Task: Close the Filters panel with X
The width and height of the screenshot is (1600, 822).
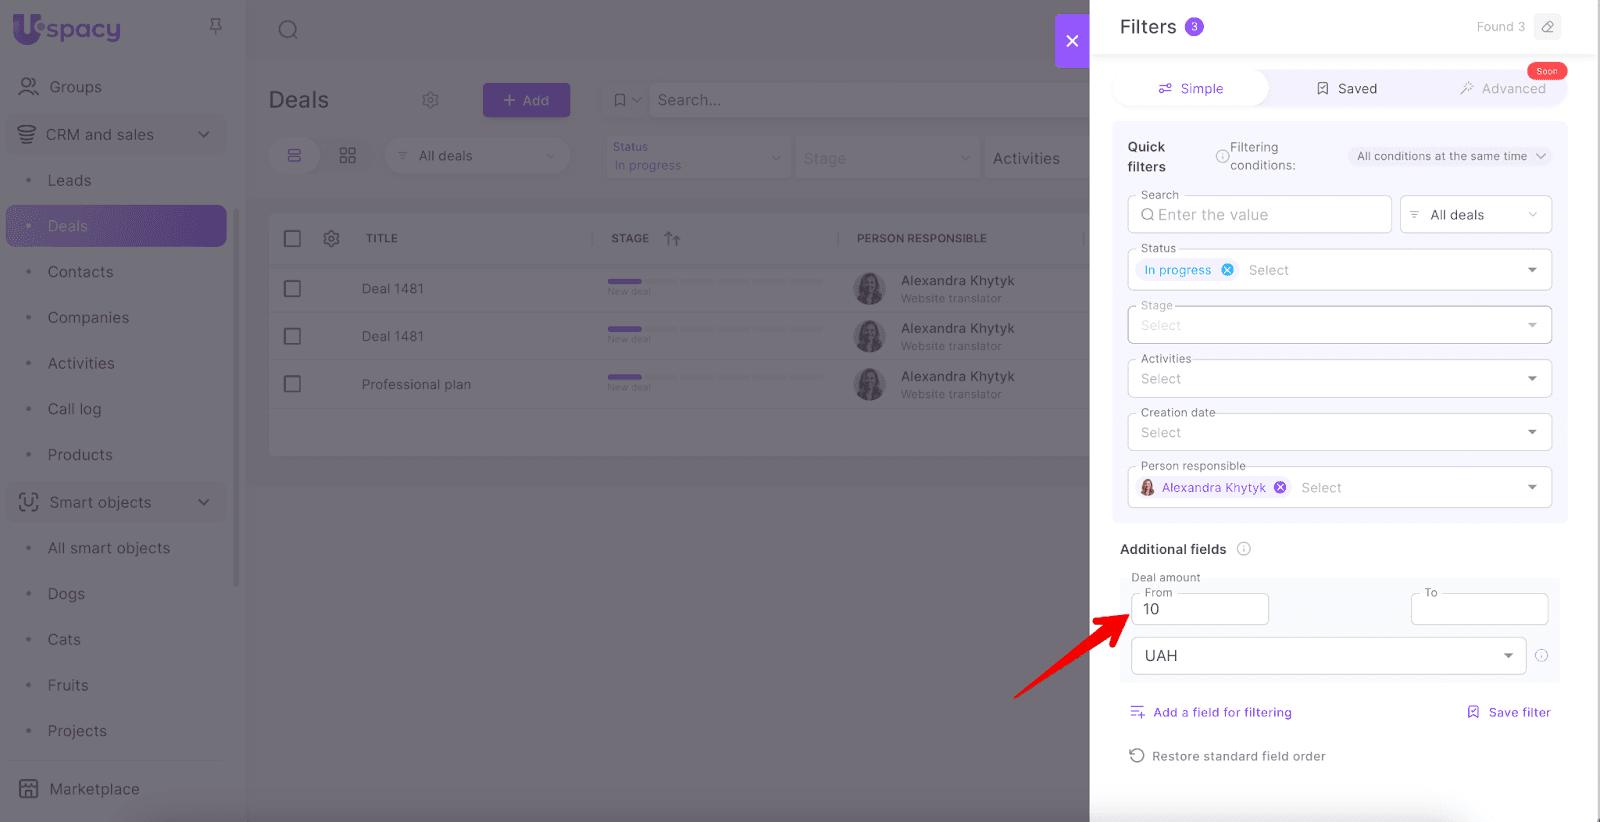Action: [1072, 41]
